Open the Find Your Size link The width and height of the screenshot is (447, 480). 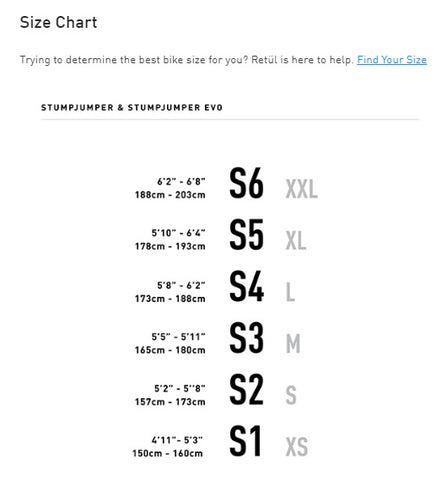point(392,60)
